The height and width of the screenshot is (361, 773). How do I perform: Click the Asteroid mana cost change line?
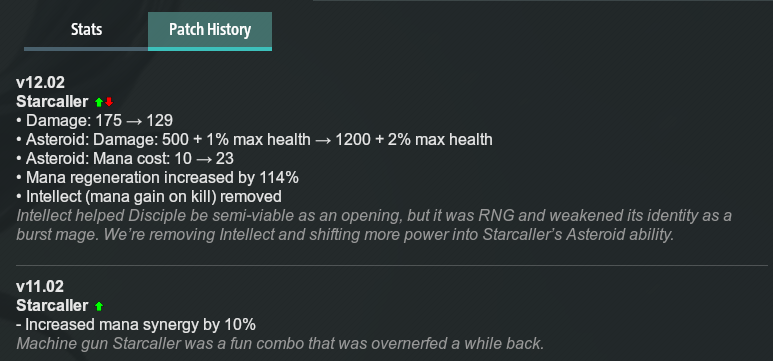pos(125,158)
